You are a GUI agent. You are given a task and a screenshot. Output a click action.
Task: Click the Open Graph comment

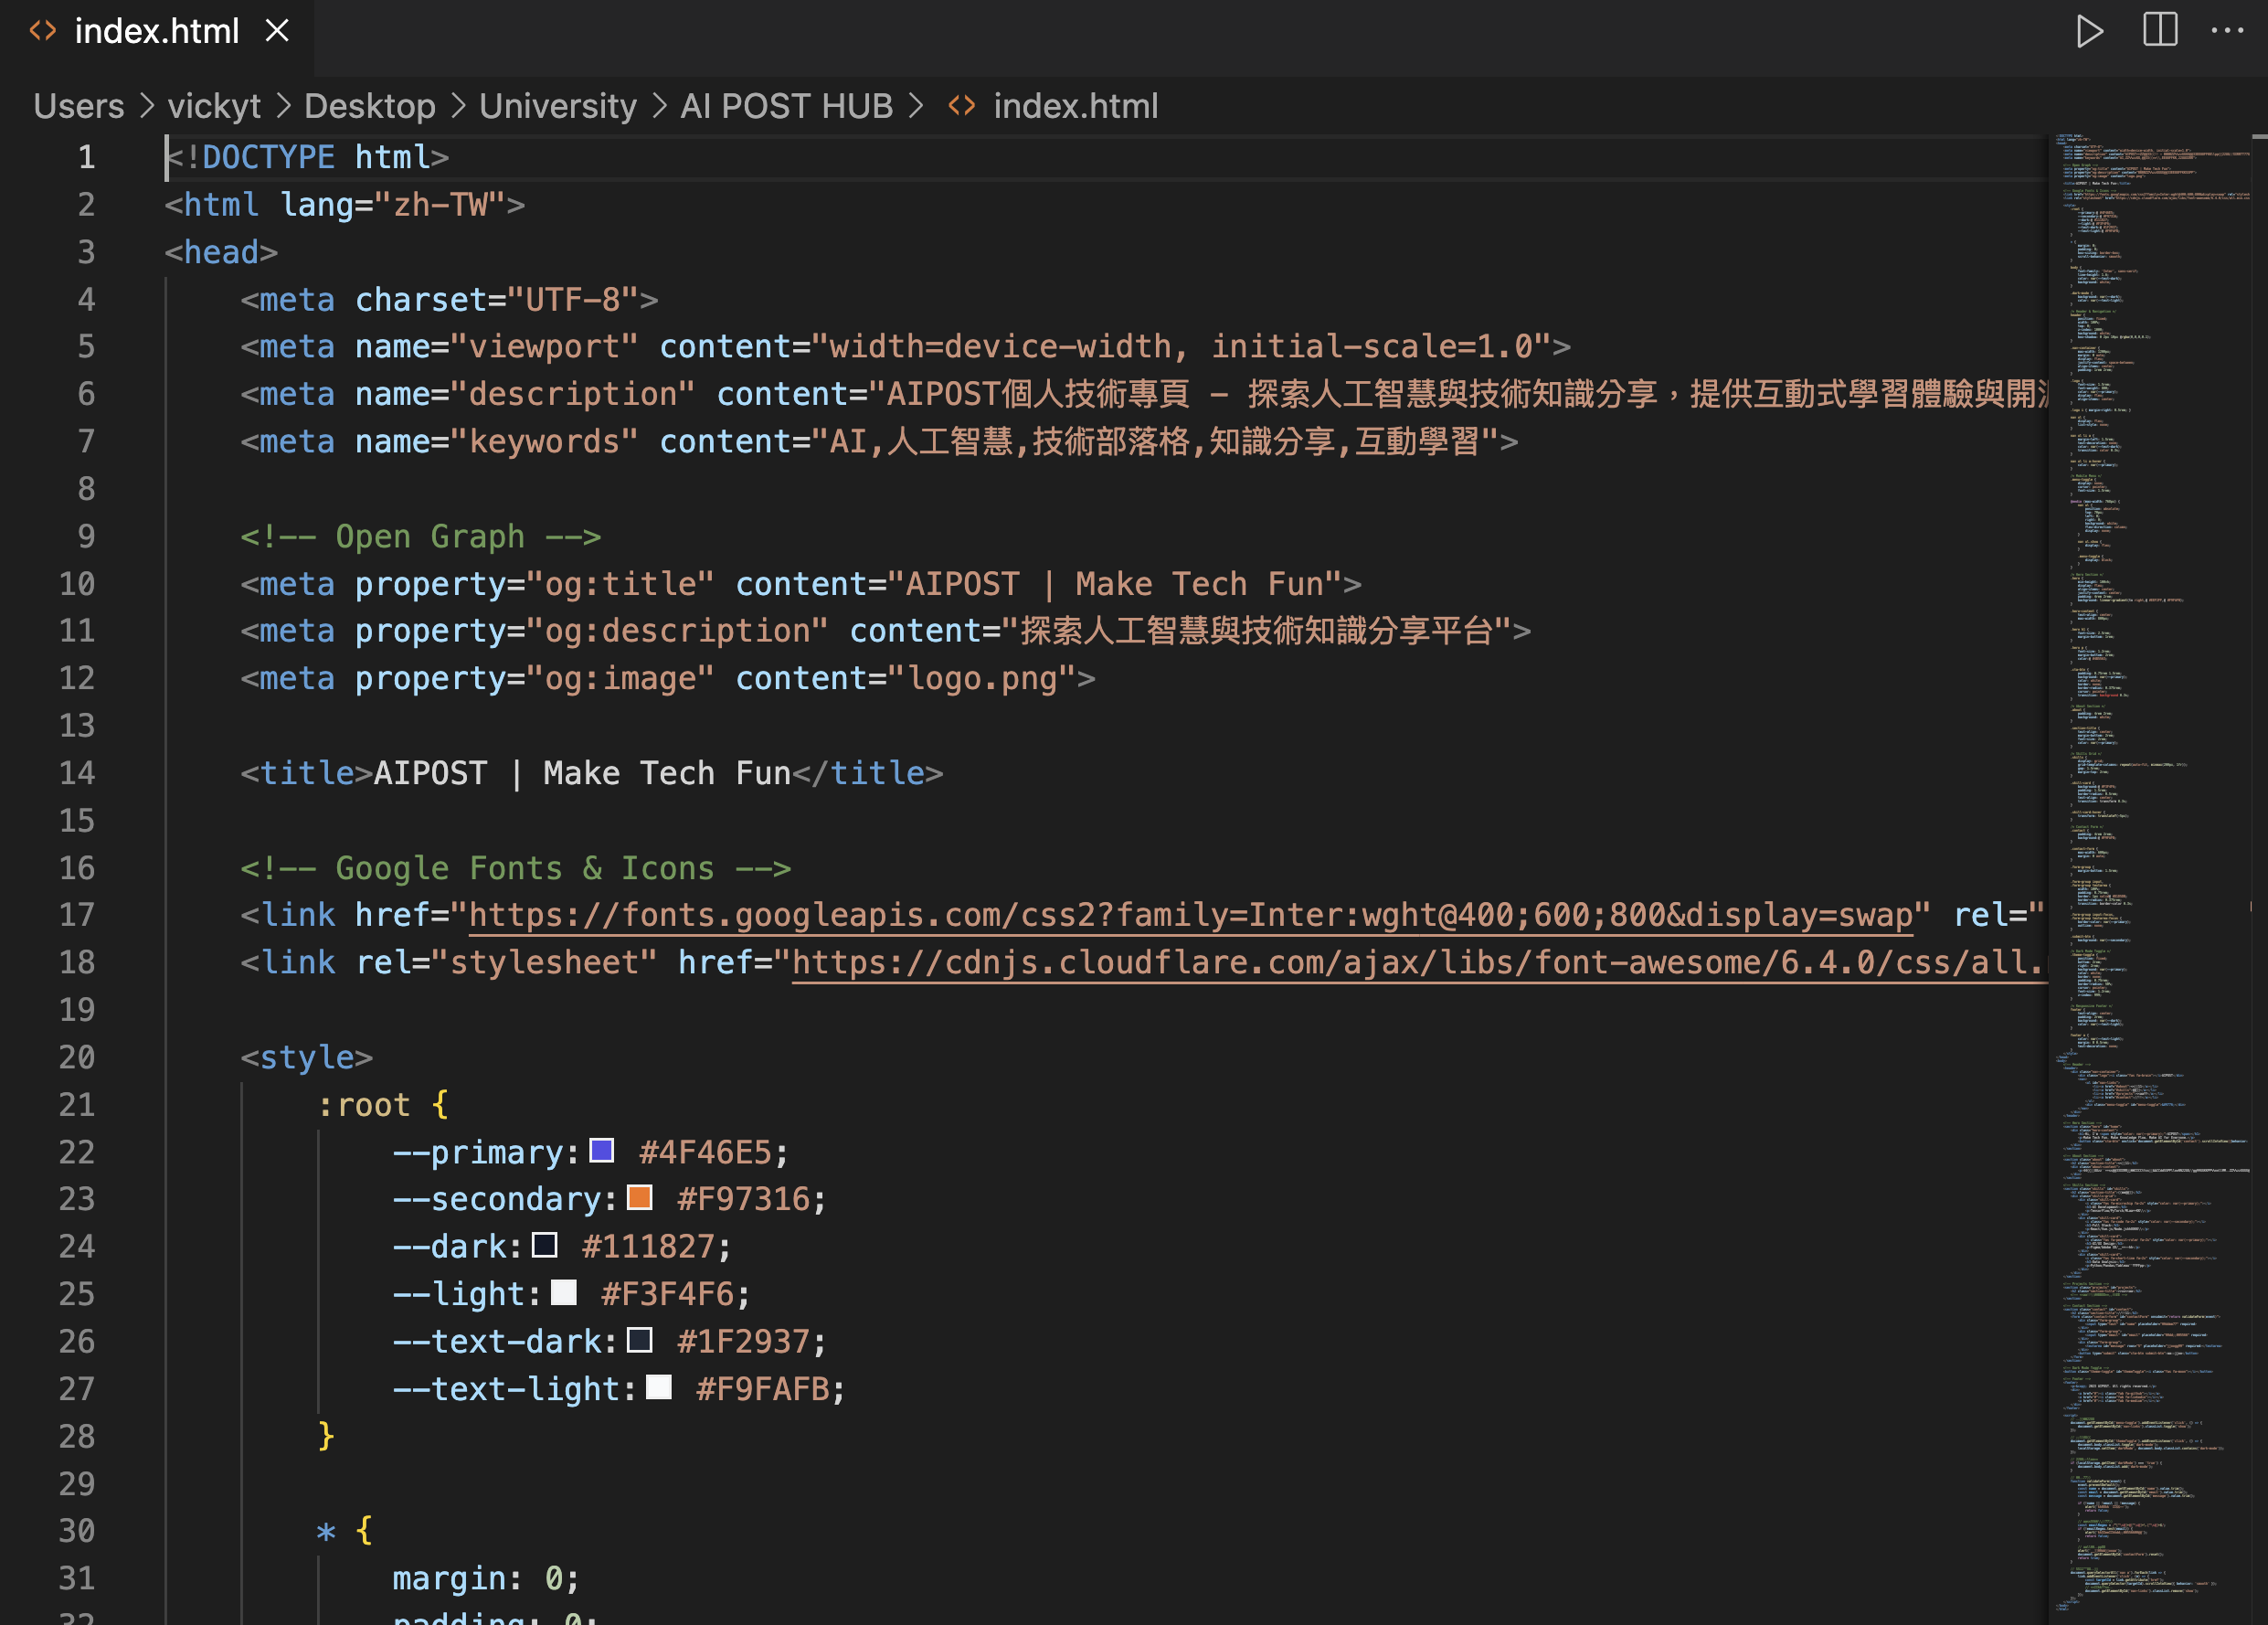click(x=421, y=536)
